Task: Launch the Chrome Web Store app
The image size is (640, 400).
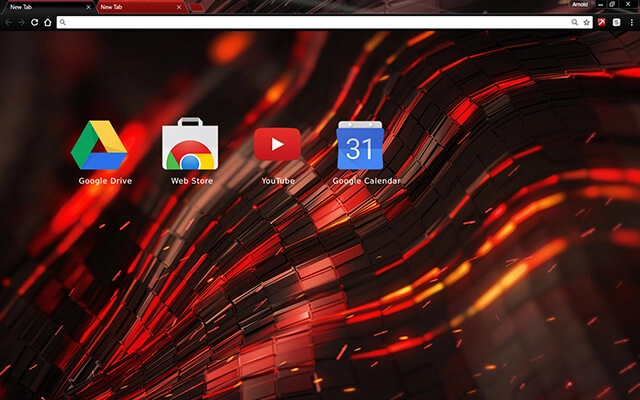Action: click(x=190, y=144)
